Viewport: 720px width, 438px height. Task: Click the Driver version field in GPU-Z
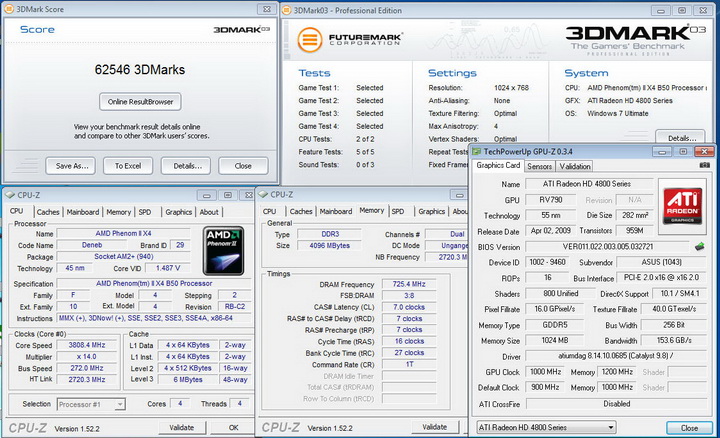pyautogui.click(x=616, y=356)
